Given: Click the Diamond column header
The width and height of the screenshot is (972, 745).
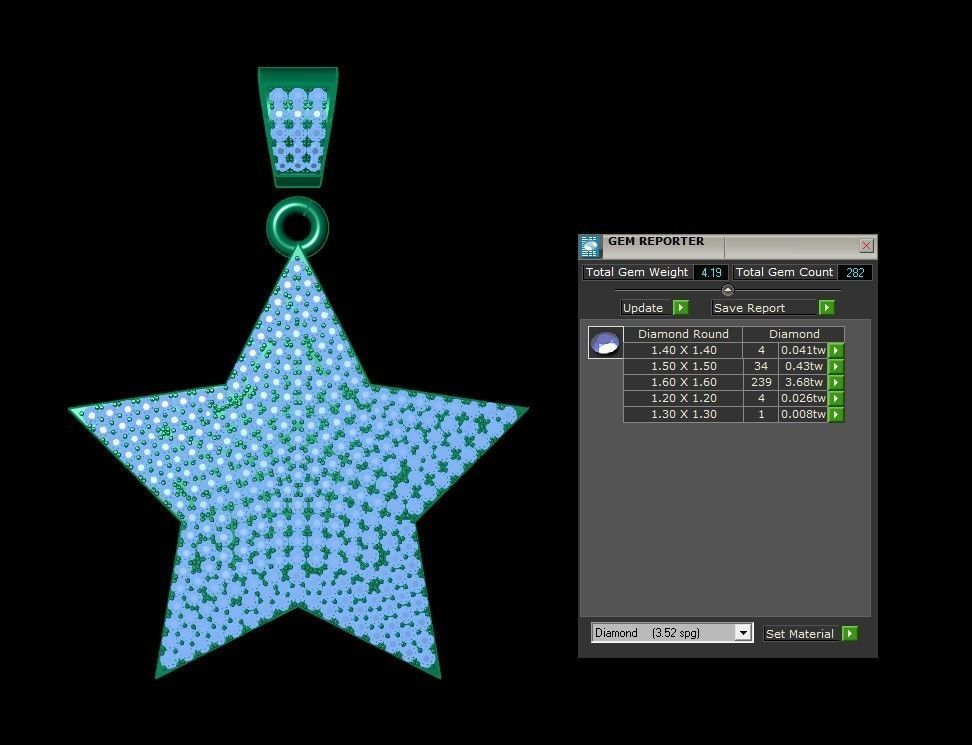Looking at the screenshot, I should pos(794,334).
